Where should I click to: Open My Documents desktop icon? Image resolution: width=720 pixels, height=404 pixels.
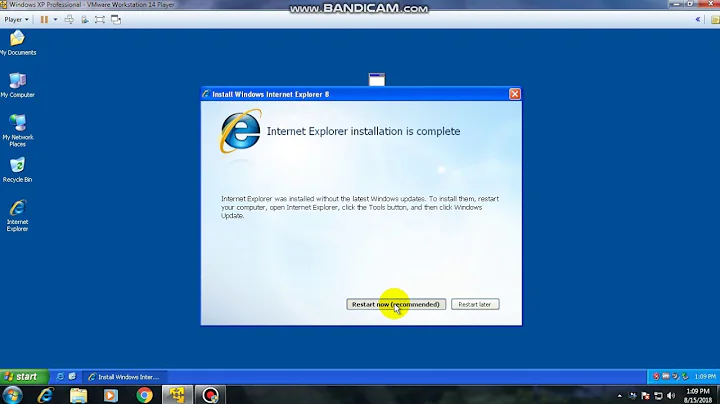[x=17, y=43]
